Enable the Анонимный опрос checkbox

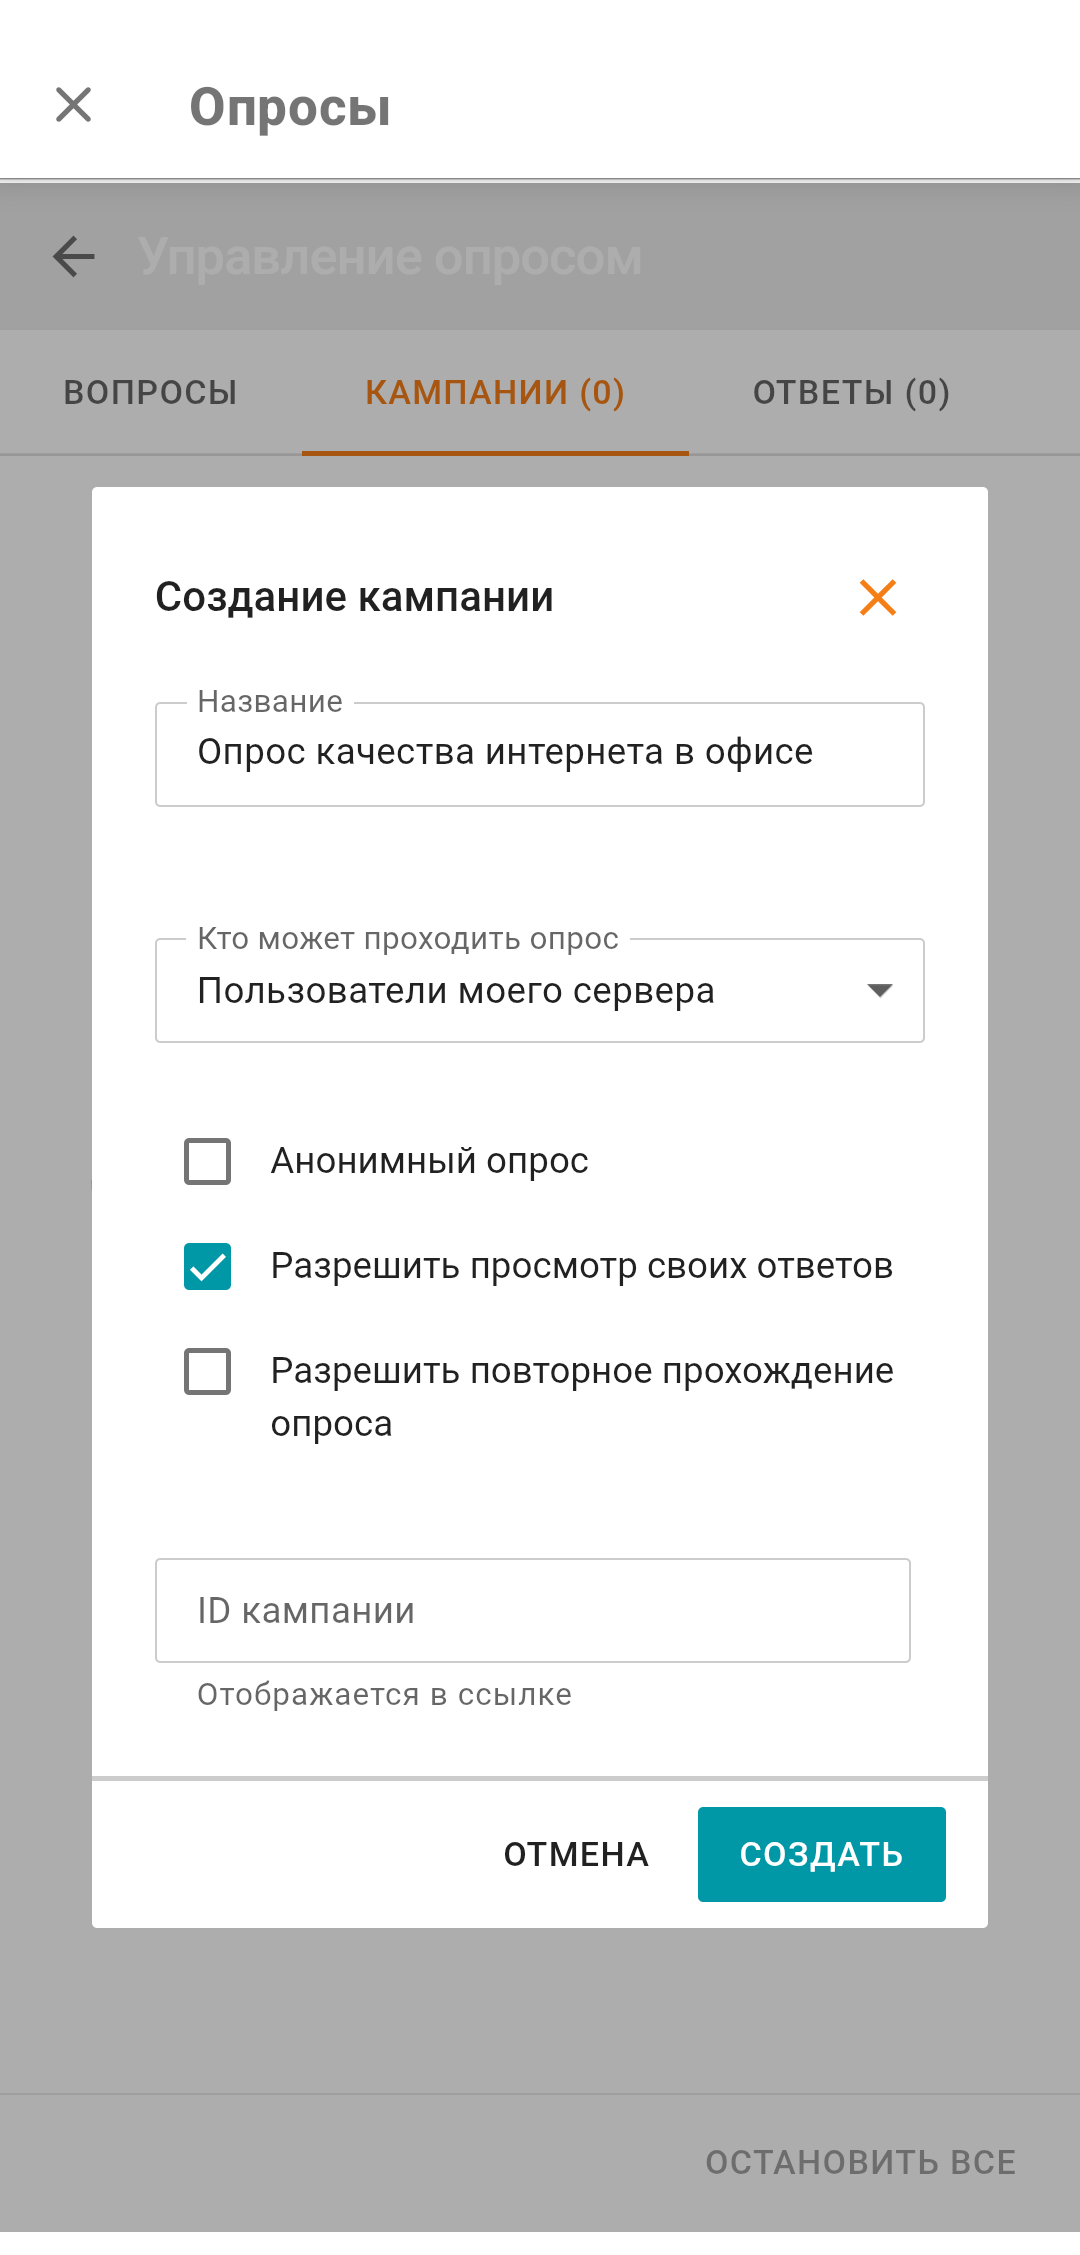point(208,1161)
